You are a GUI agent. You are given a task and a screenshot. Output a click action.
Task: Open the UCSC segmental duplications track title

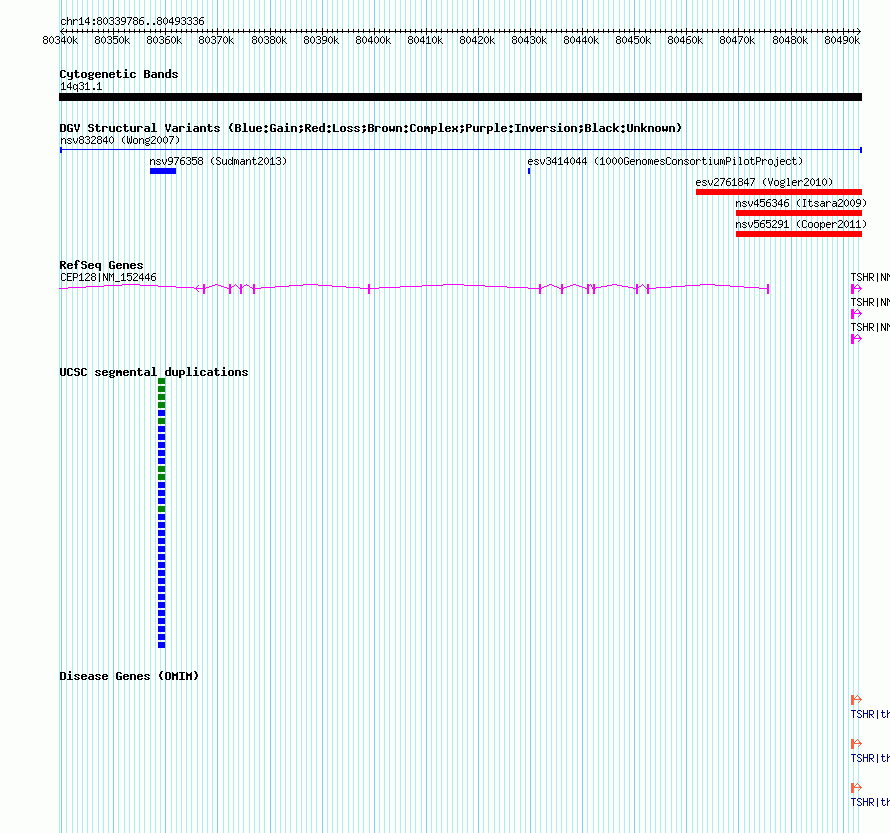pos(154,372)
